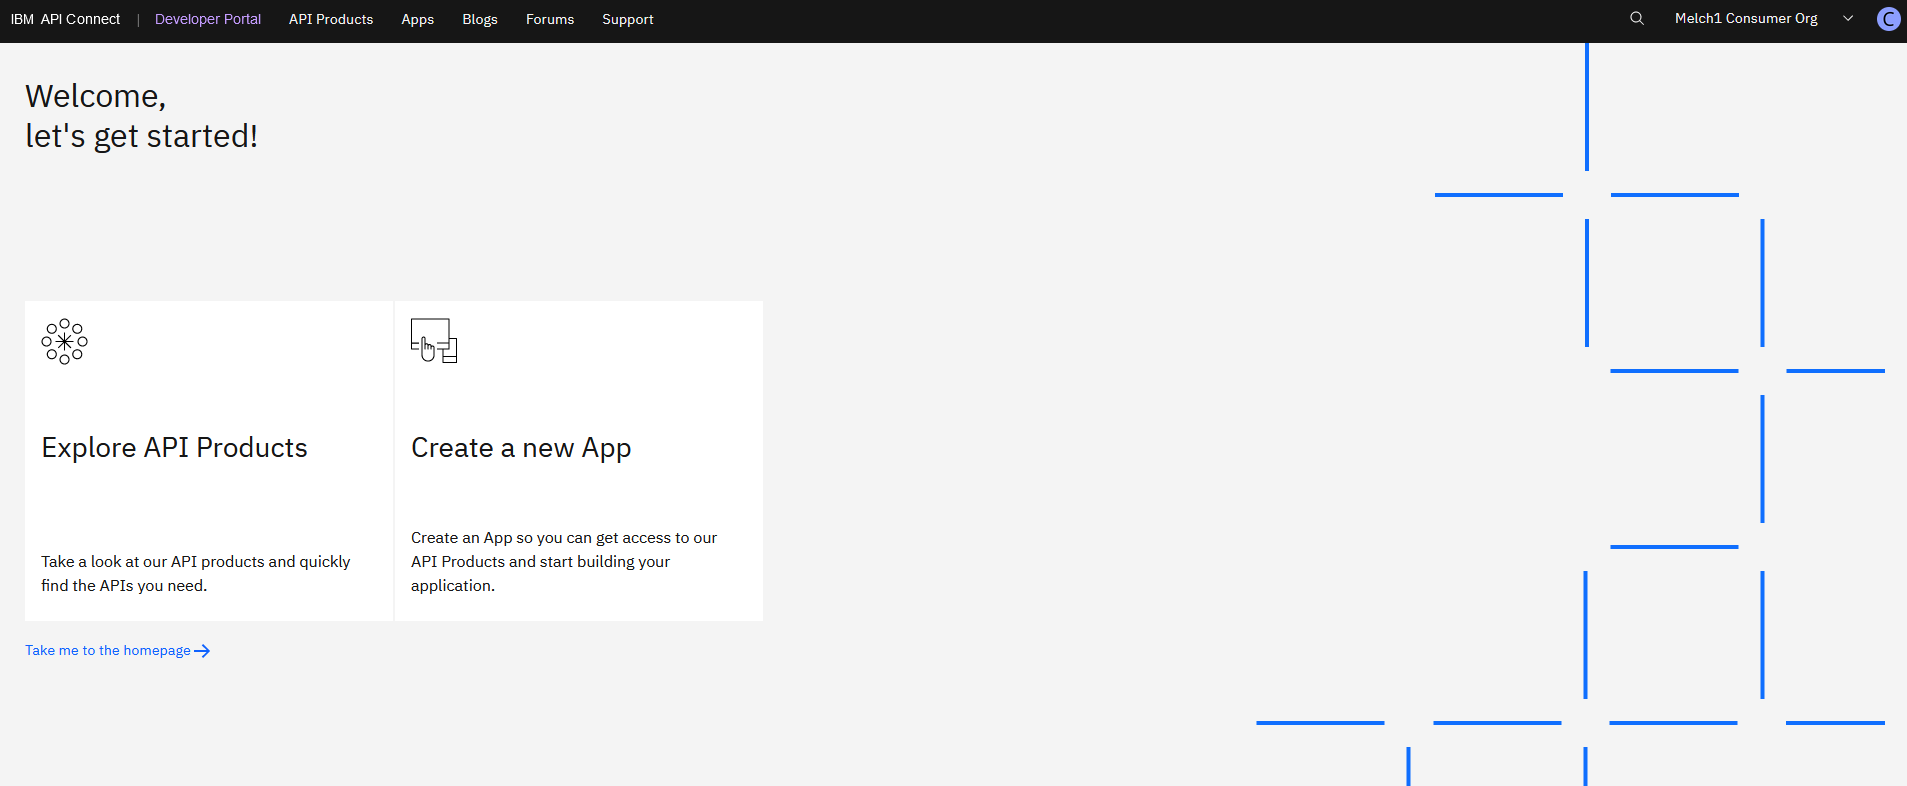This screenshot has height=786, width=1907.
Task: Follow the Take me to the homepage link
Action: (x=108, y=651)
